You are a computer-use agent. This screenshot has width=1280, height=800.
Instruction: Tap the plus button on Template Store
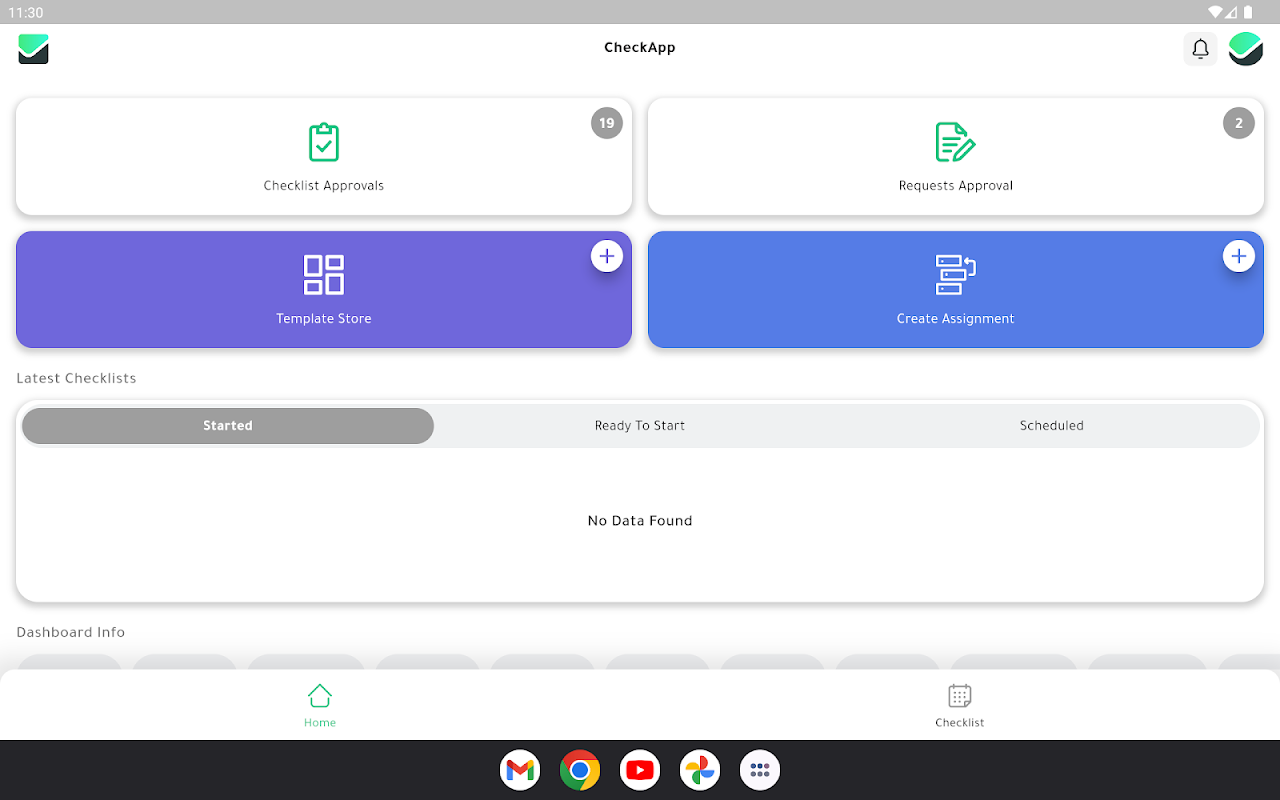pos(606,256)
